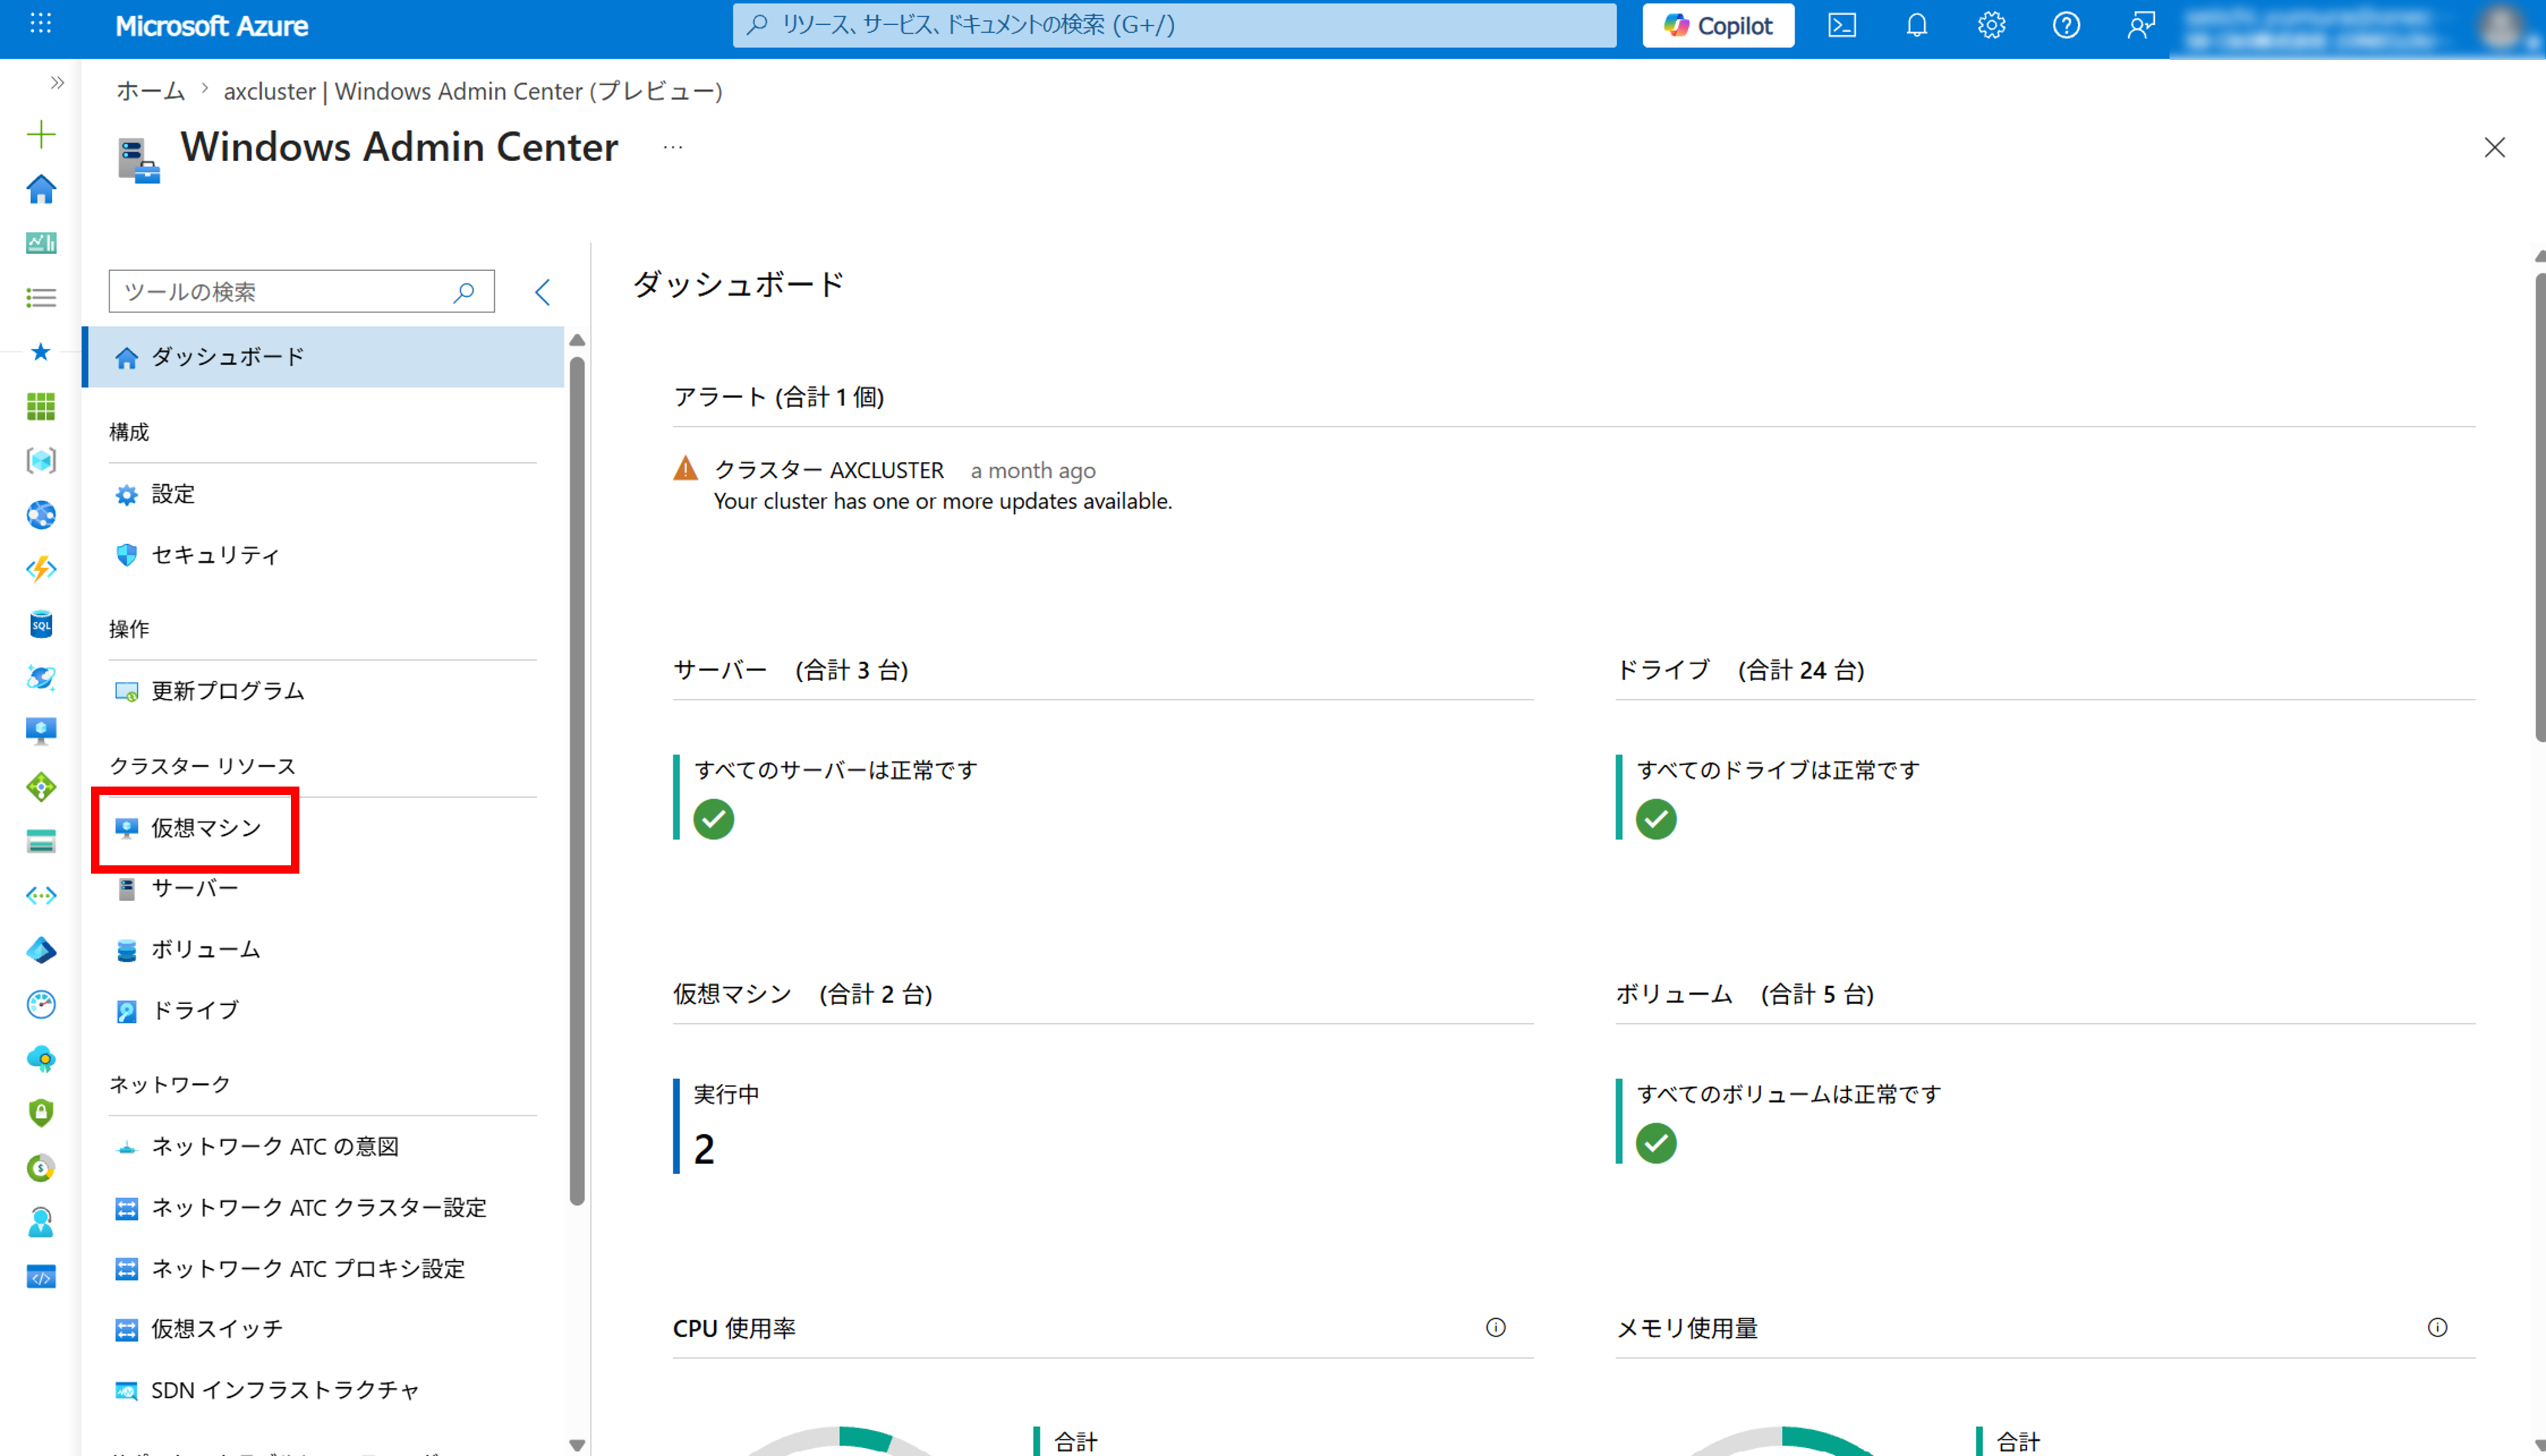Viewport: 2546px width, 1456px height.
Task: Collapse the Windows Admin Center tool menu
Action: tap(543, 292)
